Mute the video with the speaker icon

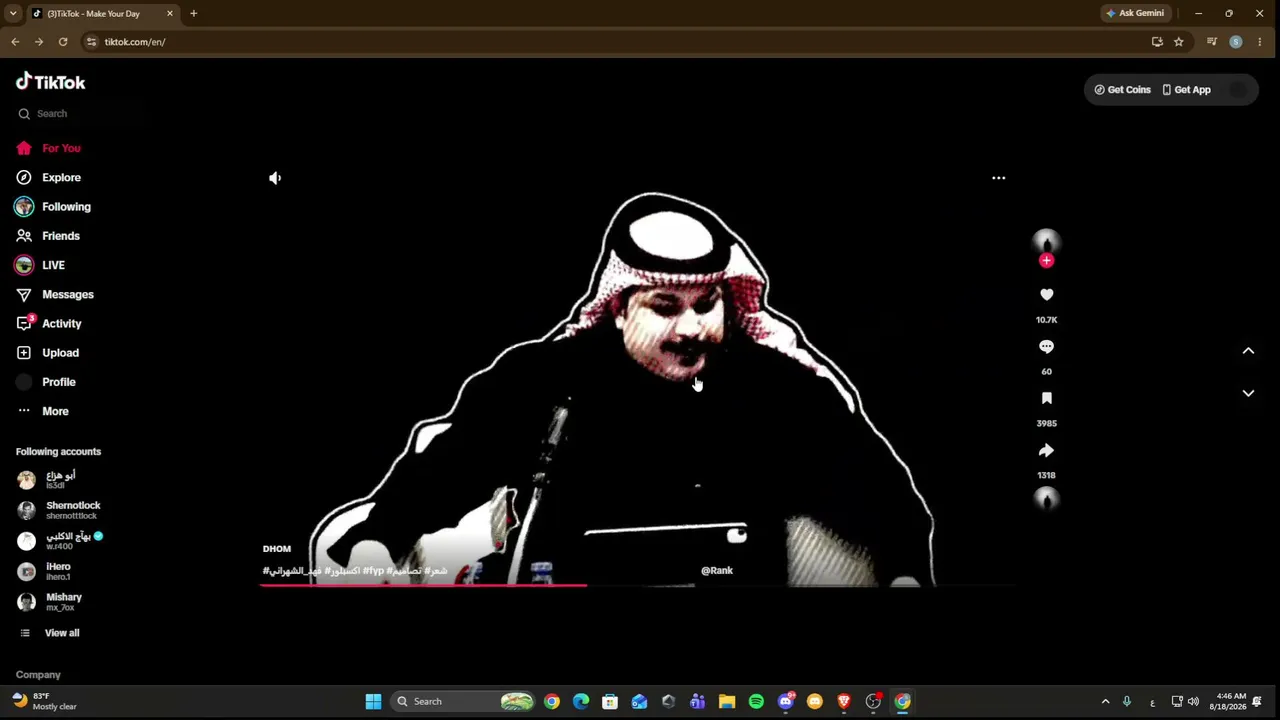275,178
